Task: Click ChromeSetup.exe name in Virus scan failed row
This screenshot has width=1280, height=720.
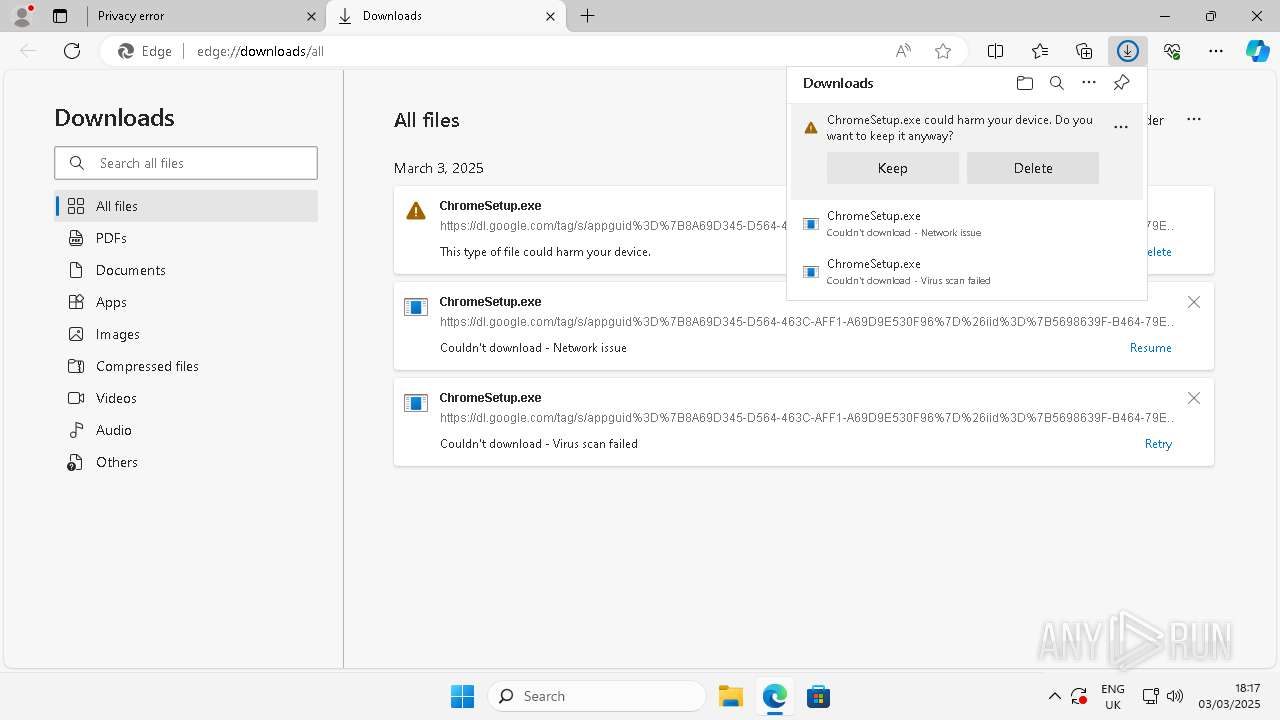Action: (490, 398)
